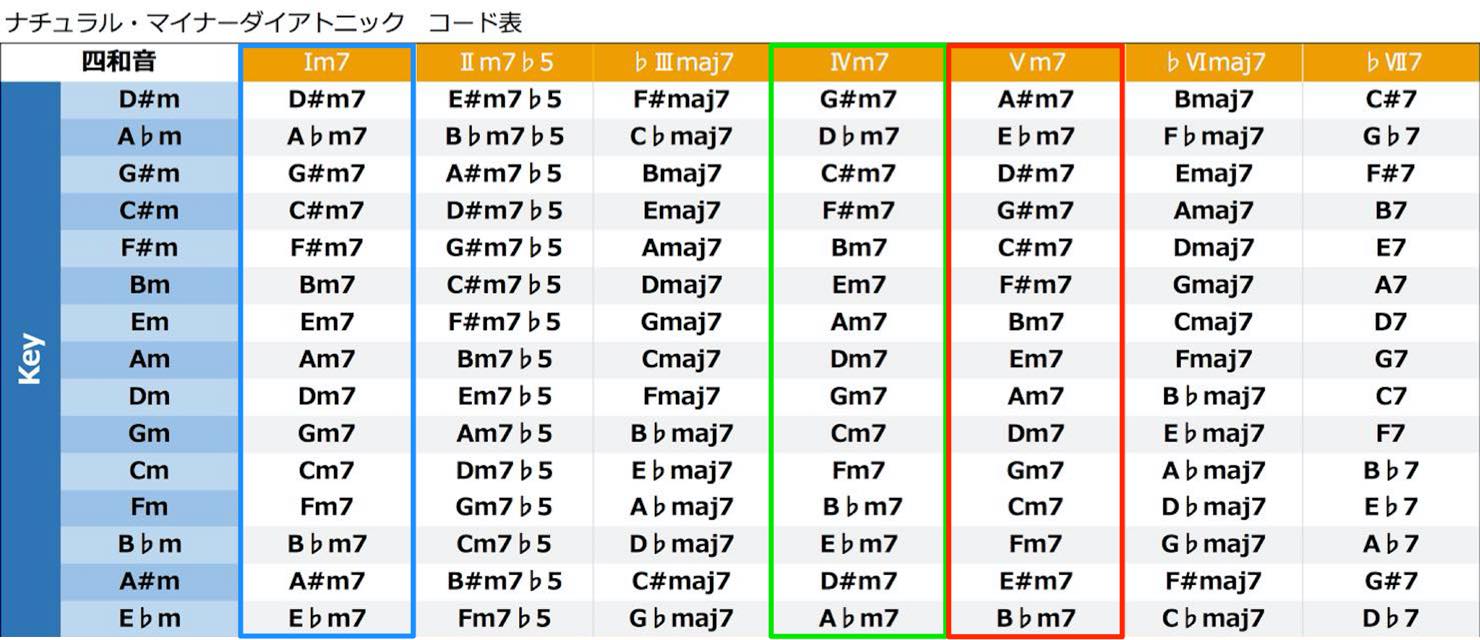Click the B7 chord cell
This screenshot has width=1480, height=640.
[1391, 211]
